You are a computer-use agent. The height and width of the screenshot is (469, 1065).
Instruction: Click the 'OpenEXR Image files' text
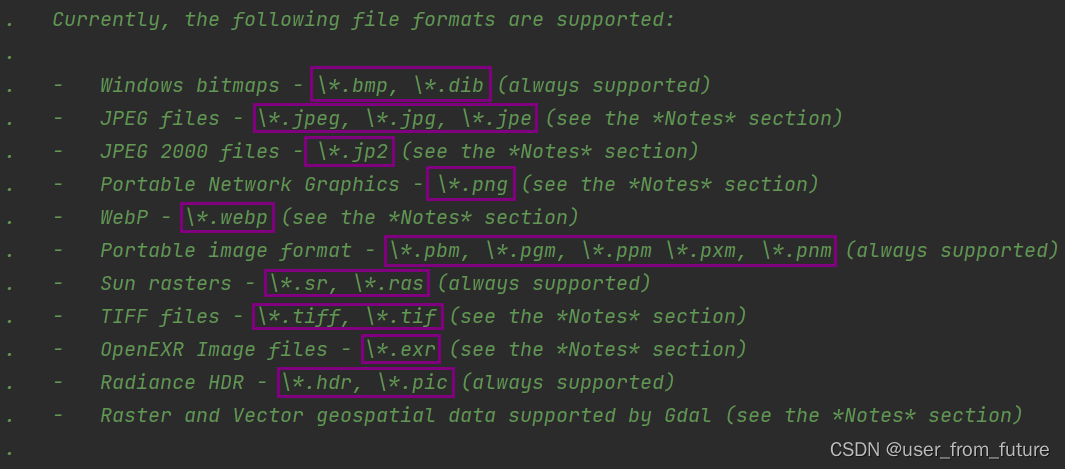213,350
